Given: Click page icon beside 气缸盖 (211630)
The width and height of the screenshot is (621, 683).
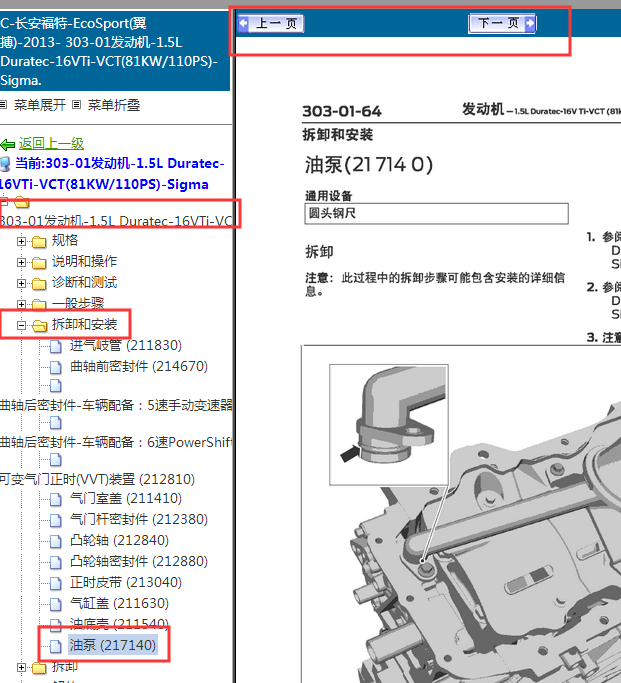Looking at the screenshot, I should click(55, 605).
